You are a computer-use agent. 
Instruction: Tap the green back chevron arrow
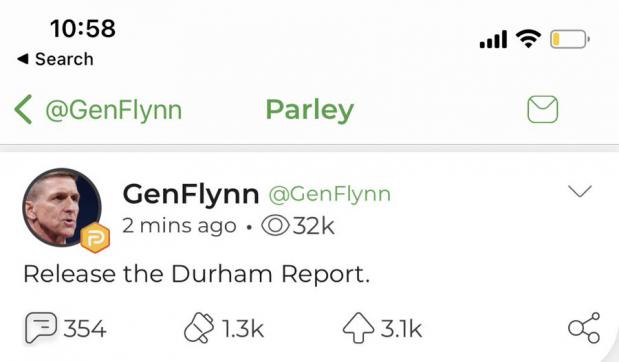point(23,110)
